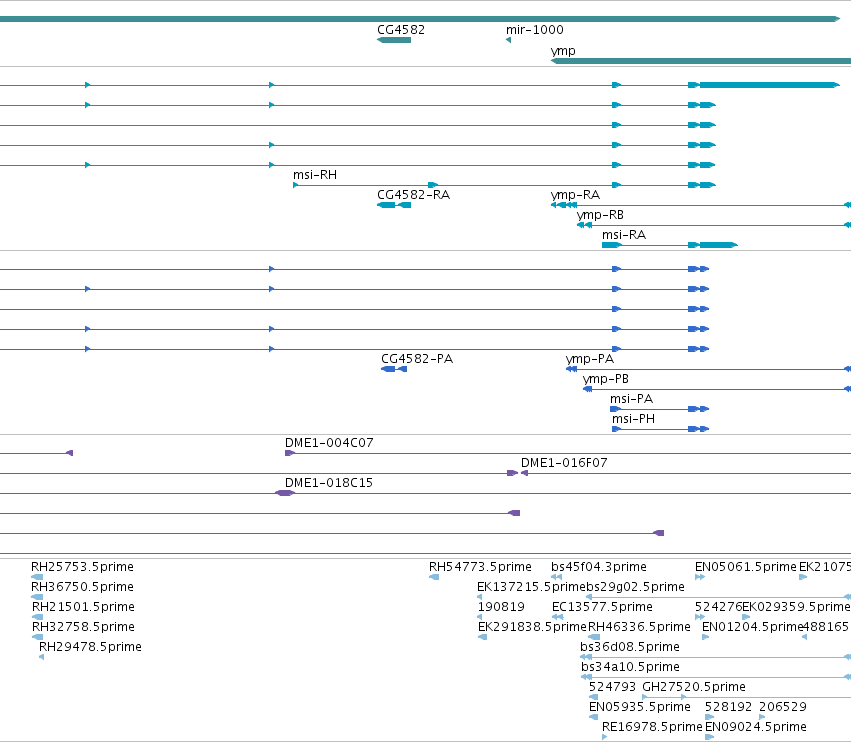
Task: Select the 524276 feature label
Action: (718, 607)
